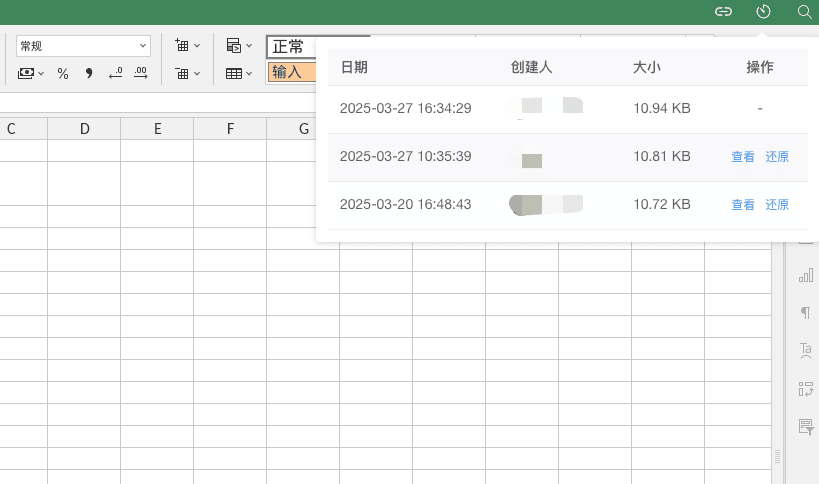This screenshot has width=819, height=484.
Task: Open version history clock icon
Action: tap(763, 11)
